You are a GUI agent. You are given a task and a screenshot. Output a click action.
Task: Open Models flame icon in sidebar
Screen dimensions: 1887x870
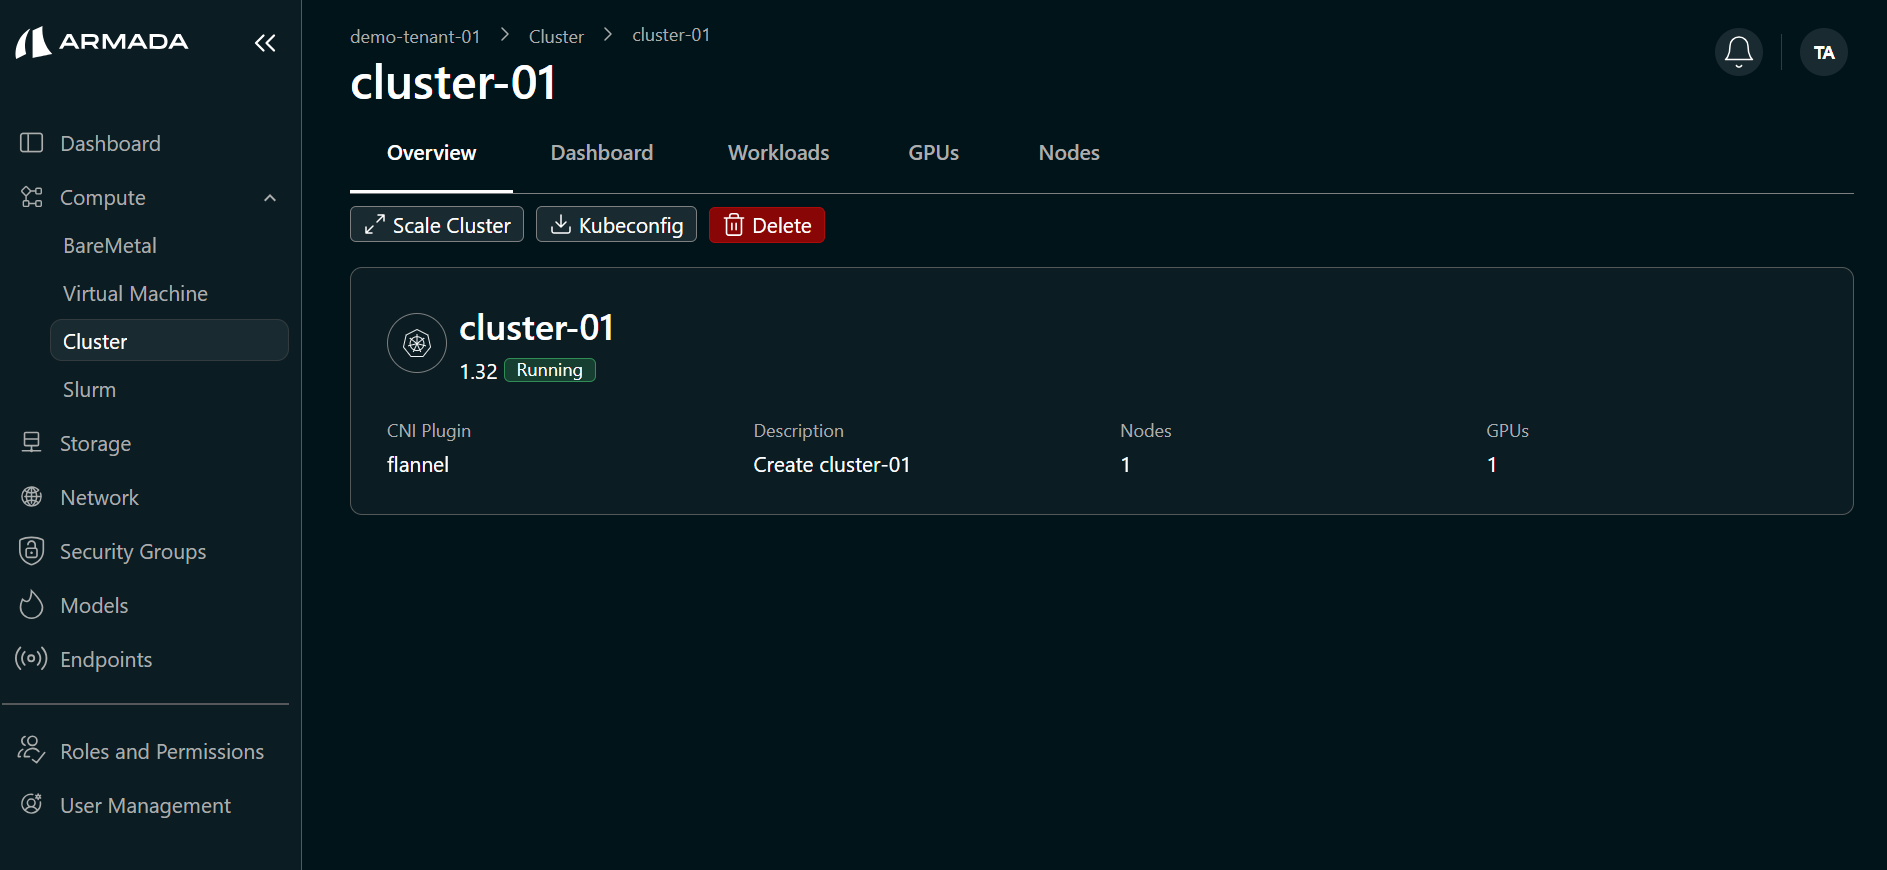tap(32, 605)
